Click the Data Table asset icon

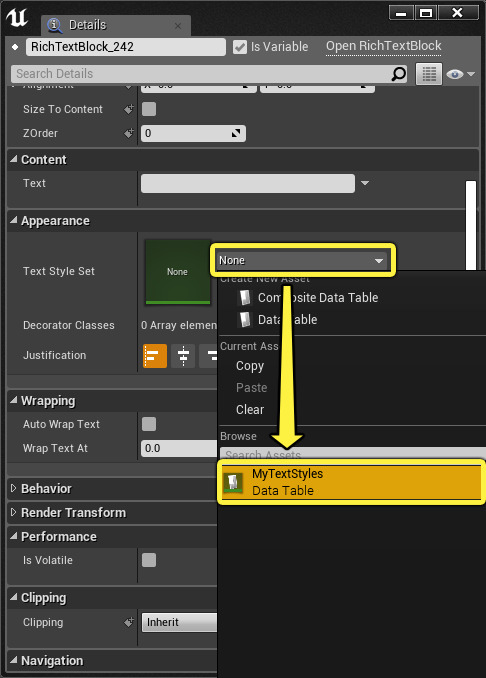[x=245, y=319]
